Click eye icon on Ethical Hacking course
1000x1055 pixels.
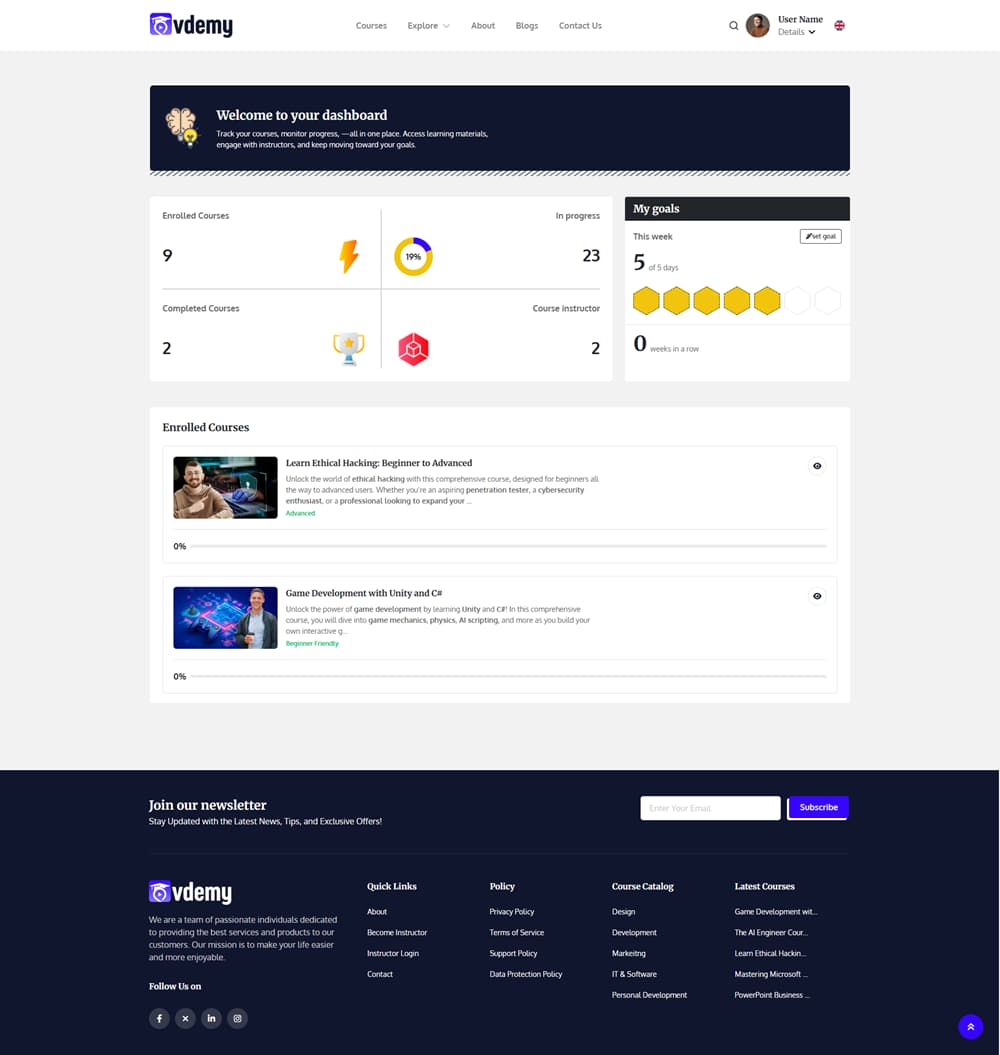(817, 466)
